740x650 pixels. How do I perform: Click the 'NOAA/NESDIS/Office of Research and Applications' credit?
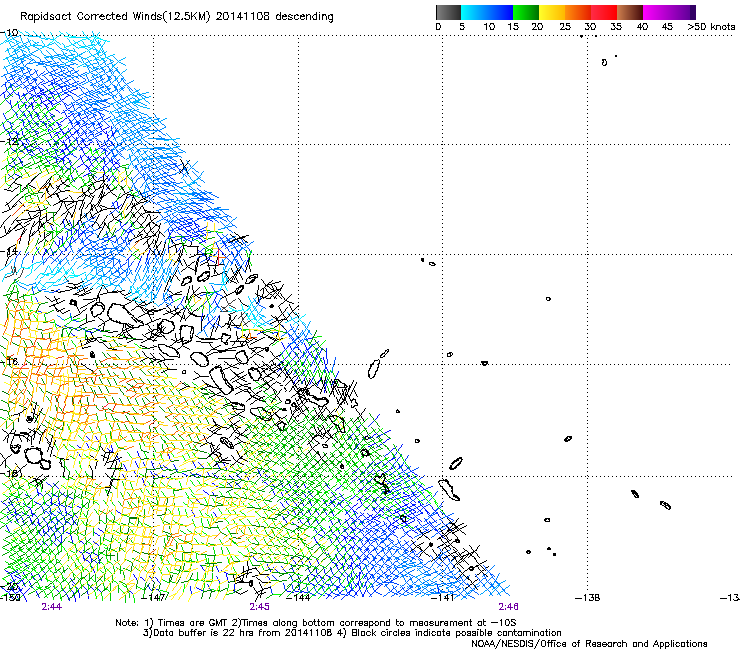[589, 644]
